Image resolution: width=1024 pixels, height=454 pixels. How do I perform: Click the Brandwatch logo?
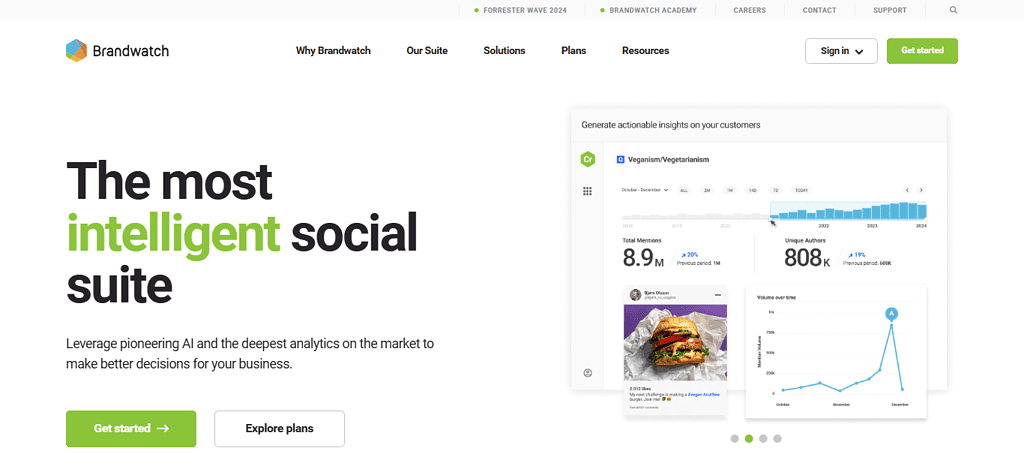point(117,51)
